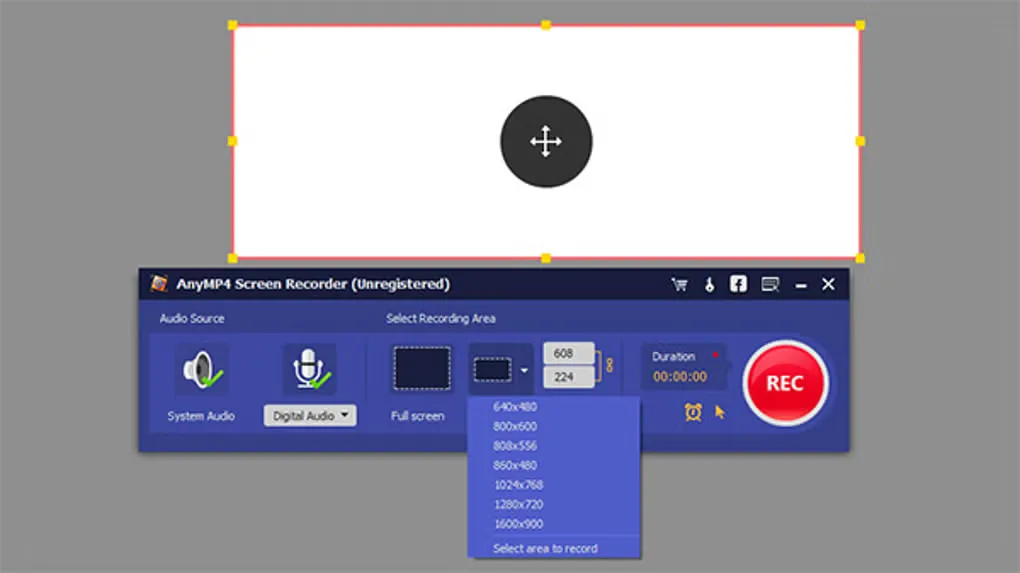The image size is (1020, 573).
Task: Click the left-middle yellow region handle
Action: click(x=232, y=141)
